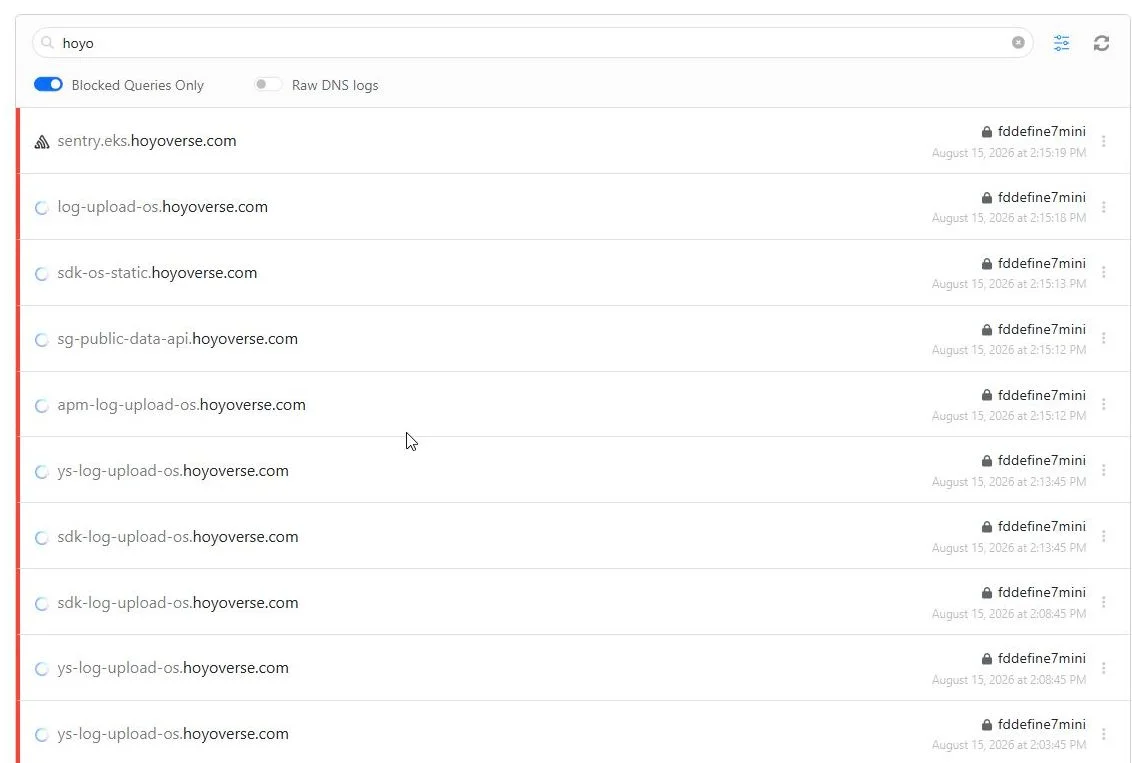This screenshot has height=763, width=1132.
Task: Click lock icon of ys-log-upload-os row at 2:08:45 PM
Action: [986, 658]
